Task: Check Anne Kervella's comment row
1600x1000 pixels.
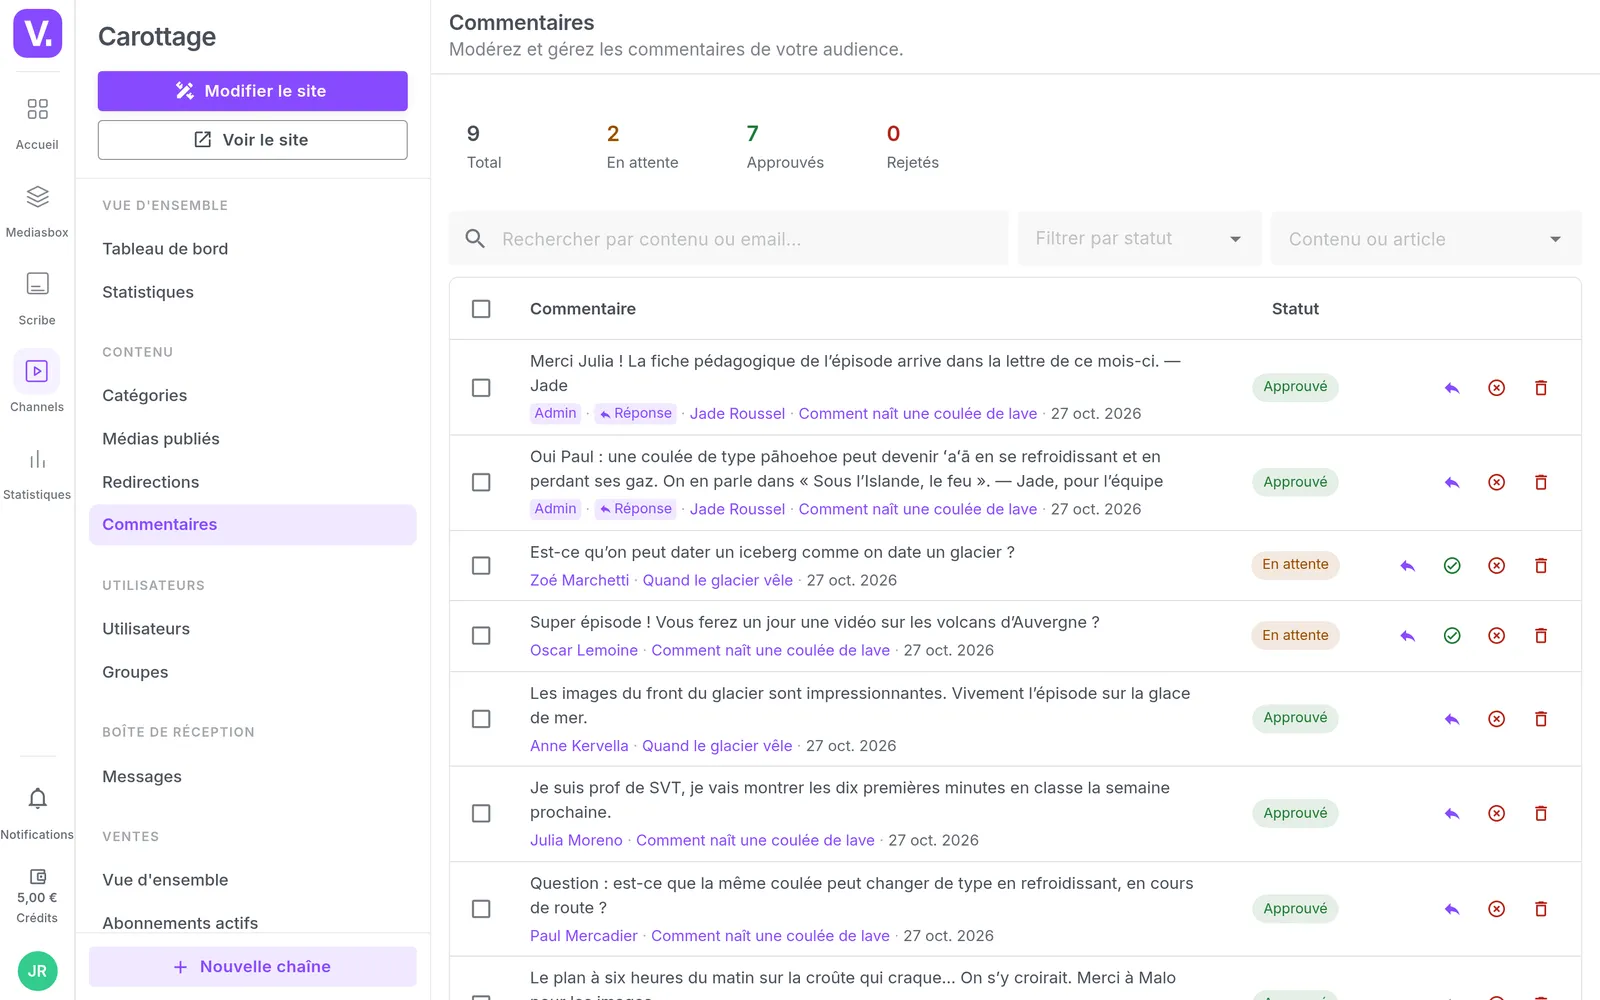Action: coord(481,719)
